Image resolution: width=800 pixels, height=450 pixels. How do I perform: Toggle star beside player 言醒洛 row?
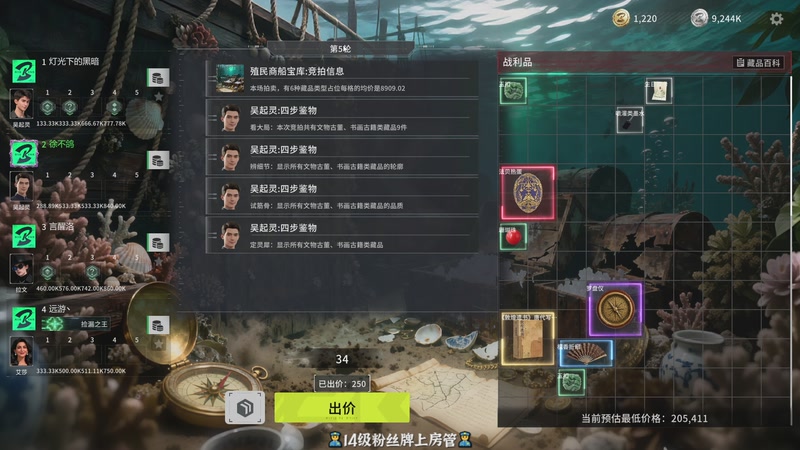(x=159, y=261)
